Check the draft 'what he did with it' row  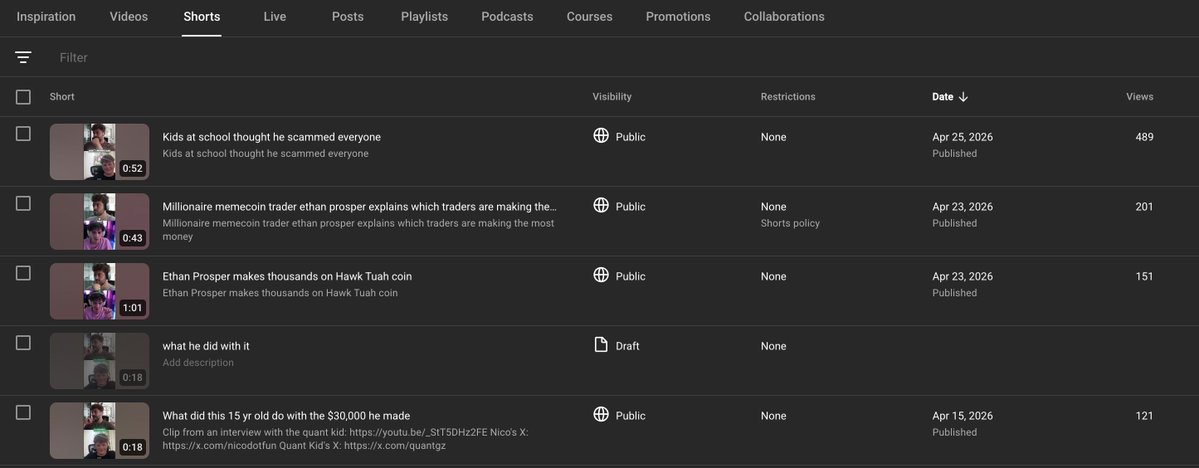23,343
